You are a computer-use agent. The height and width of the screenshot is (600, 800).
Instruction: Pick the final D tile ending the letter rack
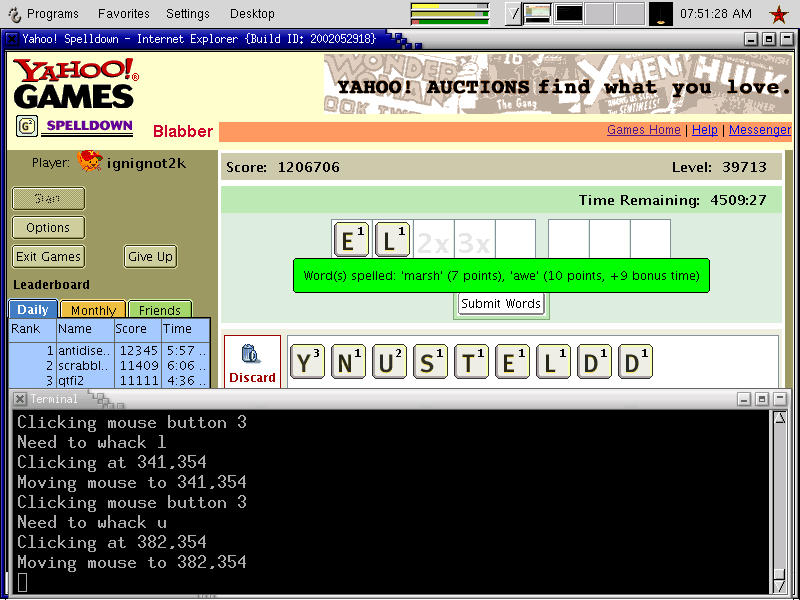point(635,362)
